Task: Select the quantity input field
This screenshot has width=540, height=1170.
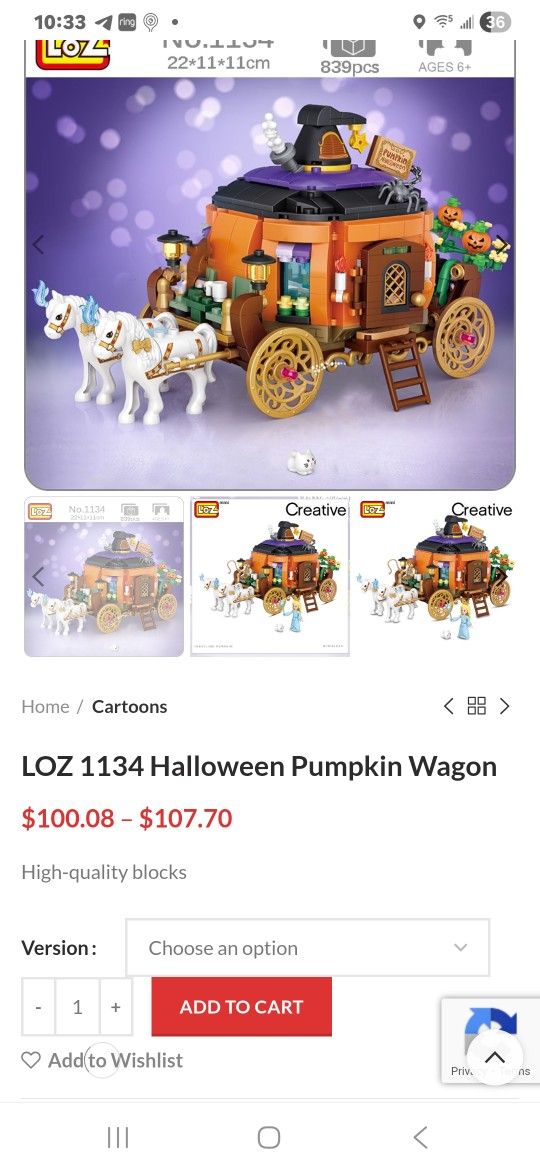Action: 77,1007
